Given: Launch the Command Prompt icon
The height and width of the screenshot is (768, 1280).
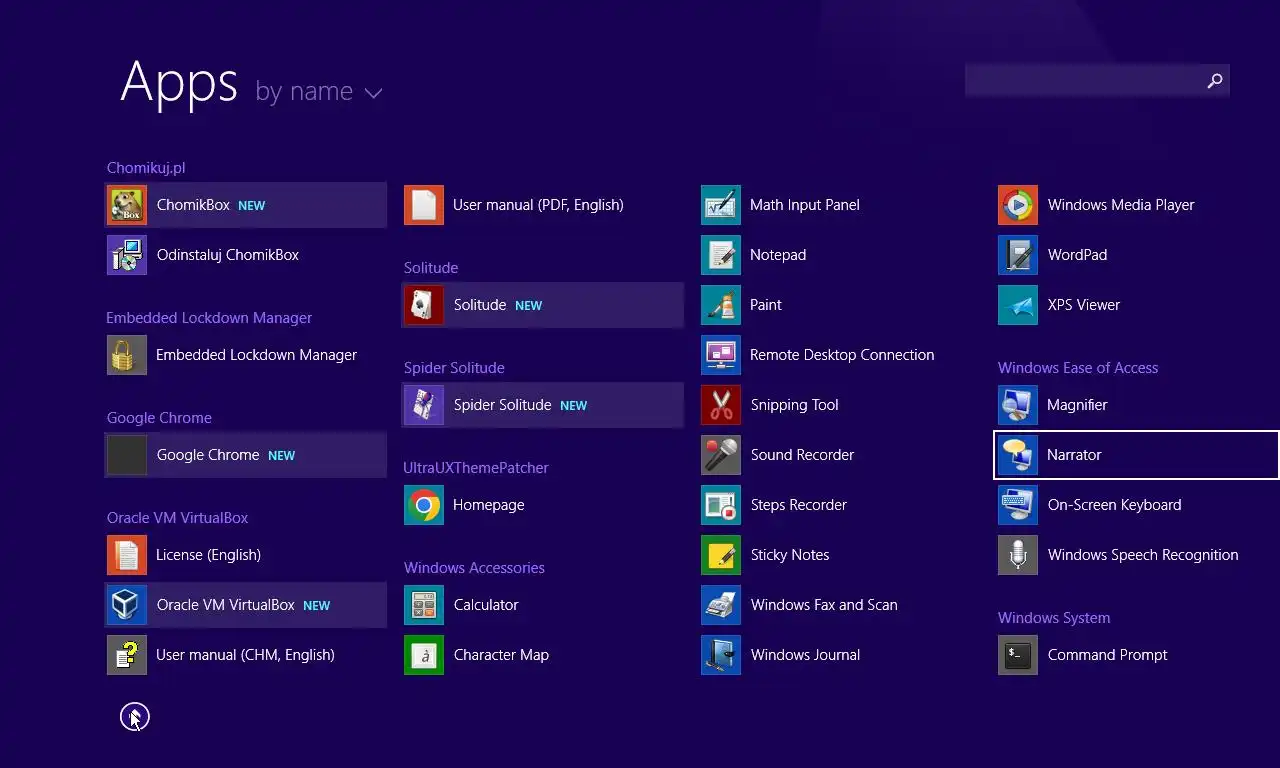Looking at the screenshot, I should tap(1018, 655).
